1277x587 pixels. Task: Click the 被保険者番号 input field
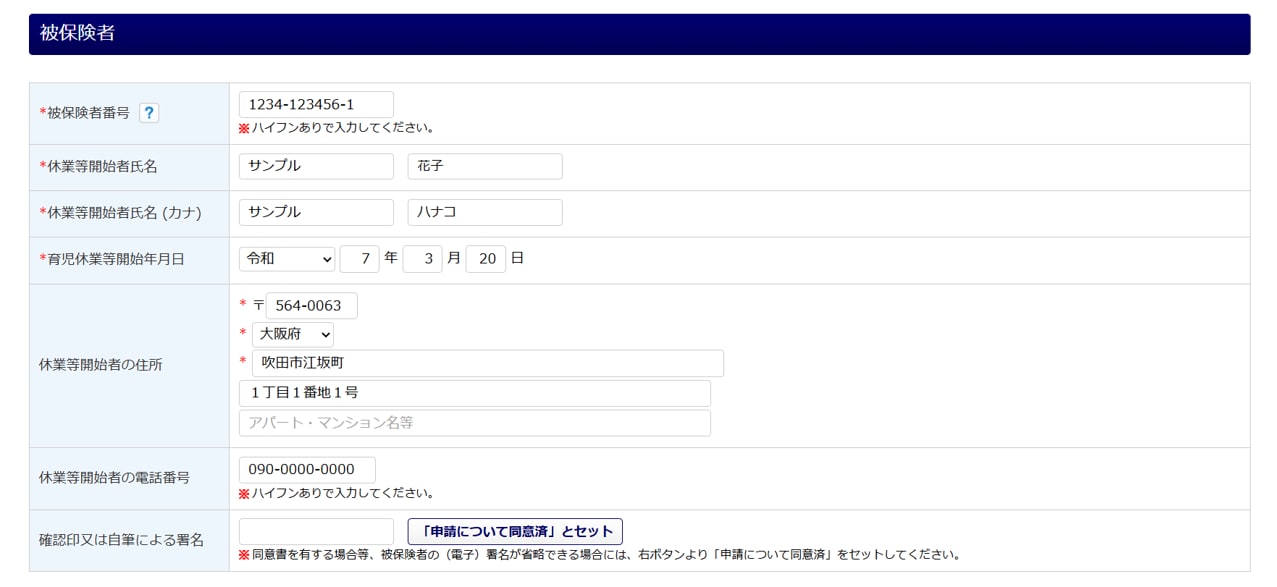coord(316,104)
